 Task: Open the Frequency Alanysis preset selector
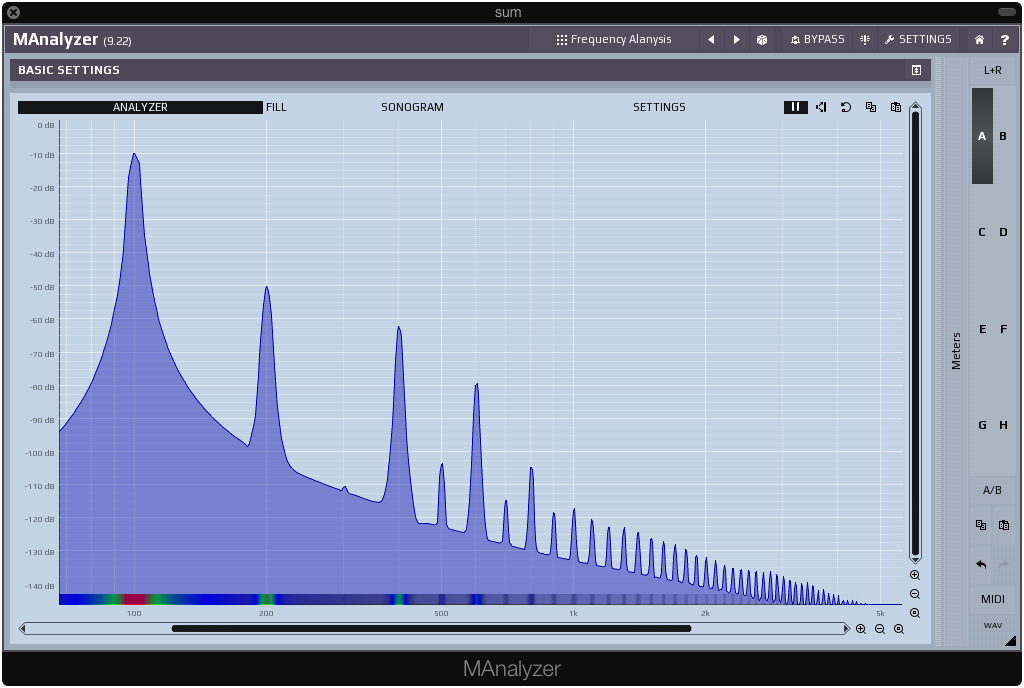[x=613, y=39]
